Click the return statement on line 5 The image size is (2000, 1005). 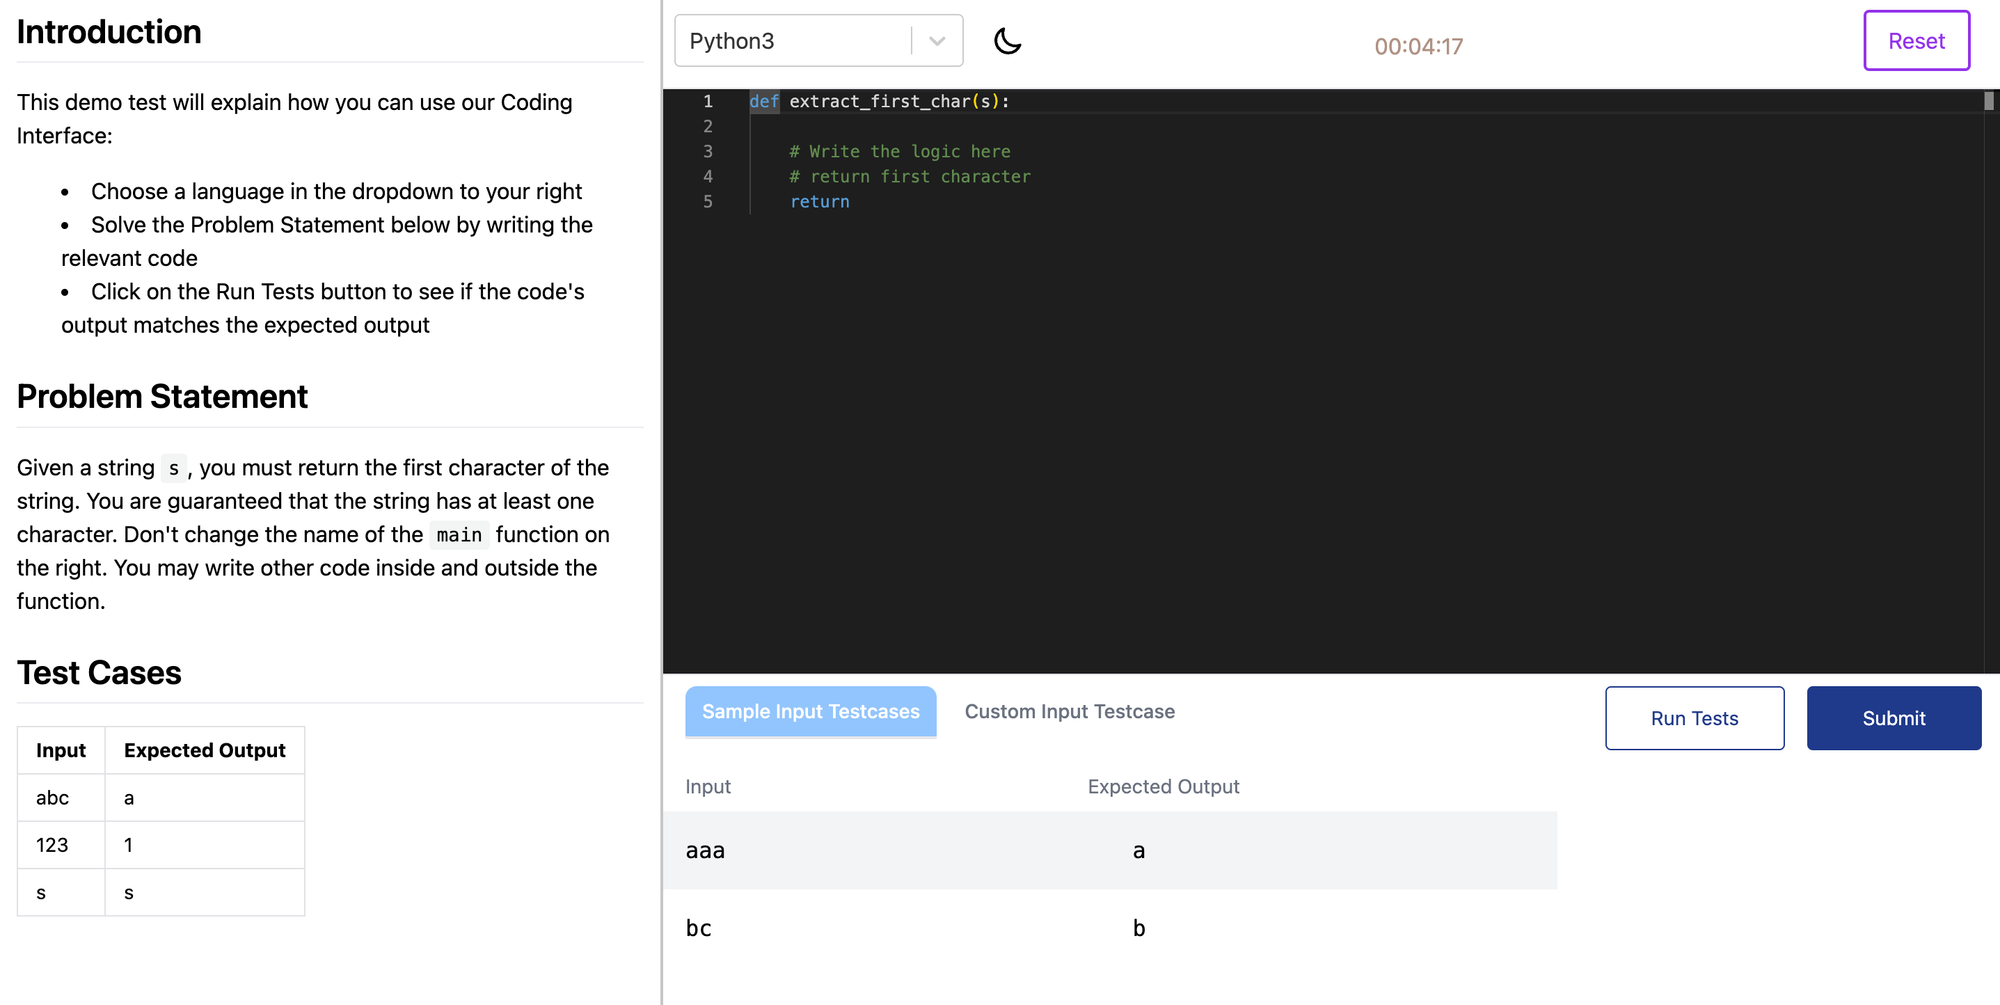point(819,201)
